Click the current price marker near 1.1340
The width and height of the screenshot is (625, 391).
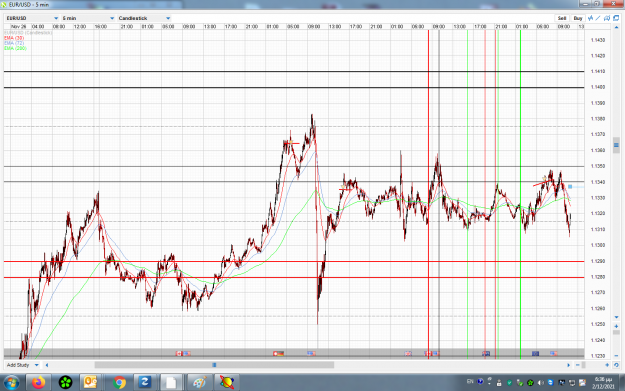(x=570, y=187)
